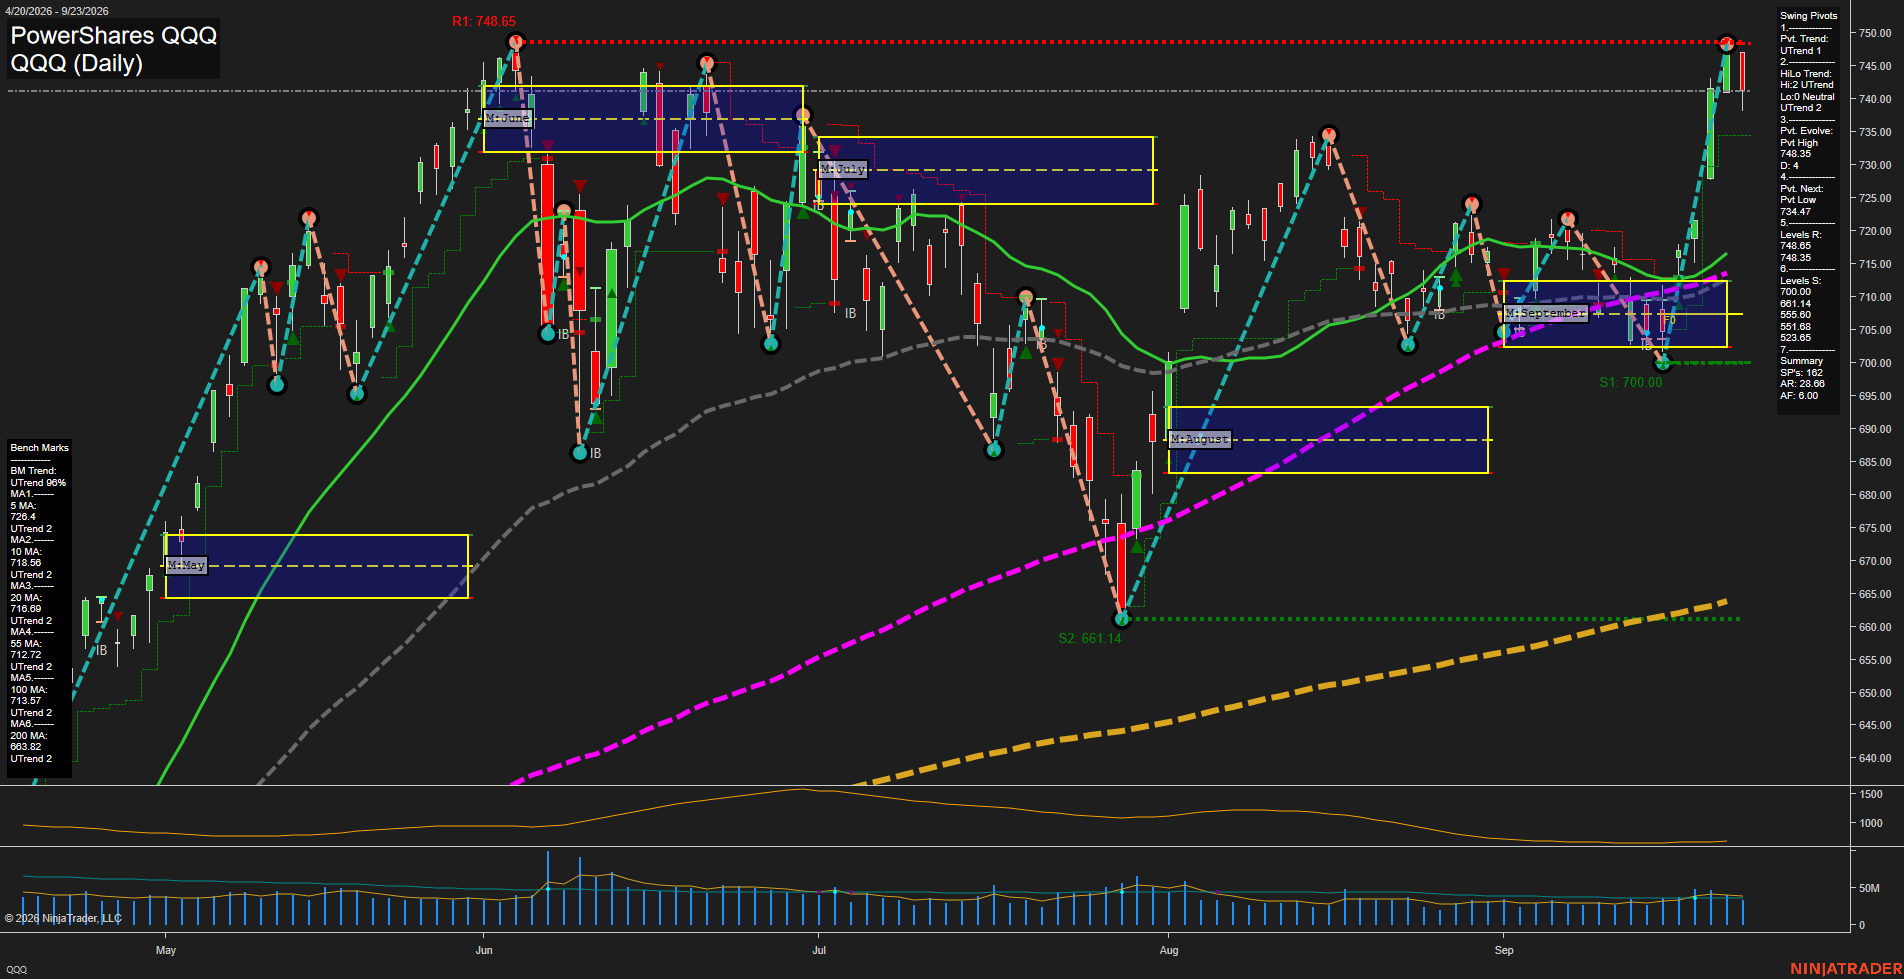The width and height of the screenshot is (1904, 979).
Task: Click the Sep label on time axis
Action: pos(1504,950)
